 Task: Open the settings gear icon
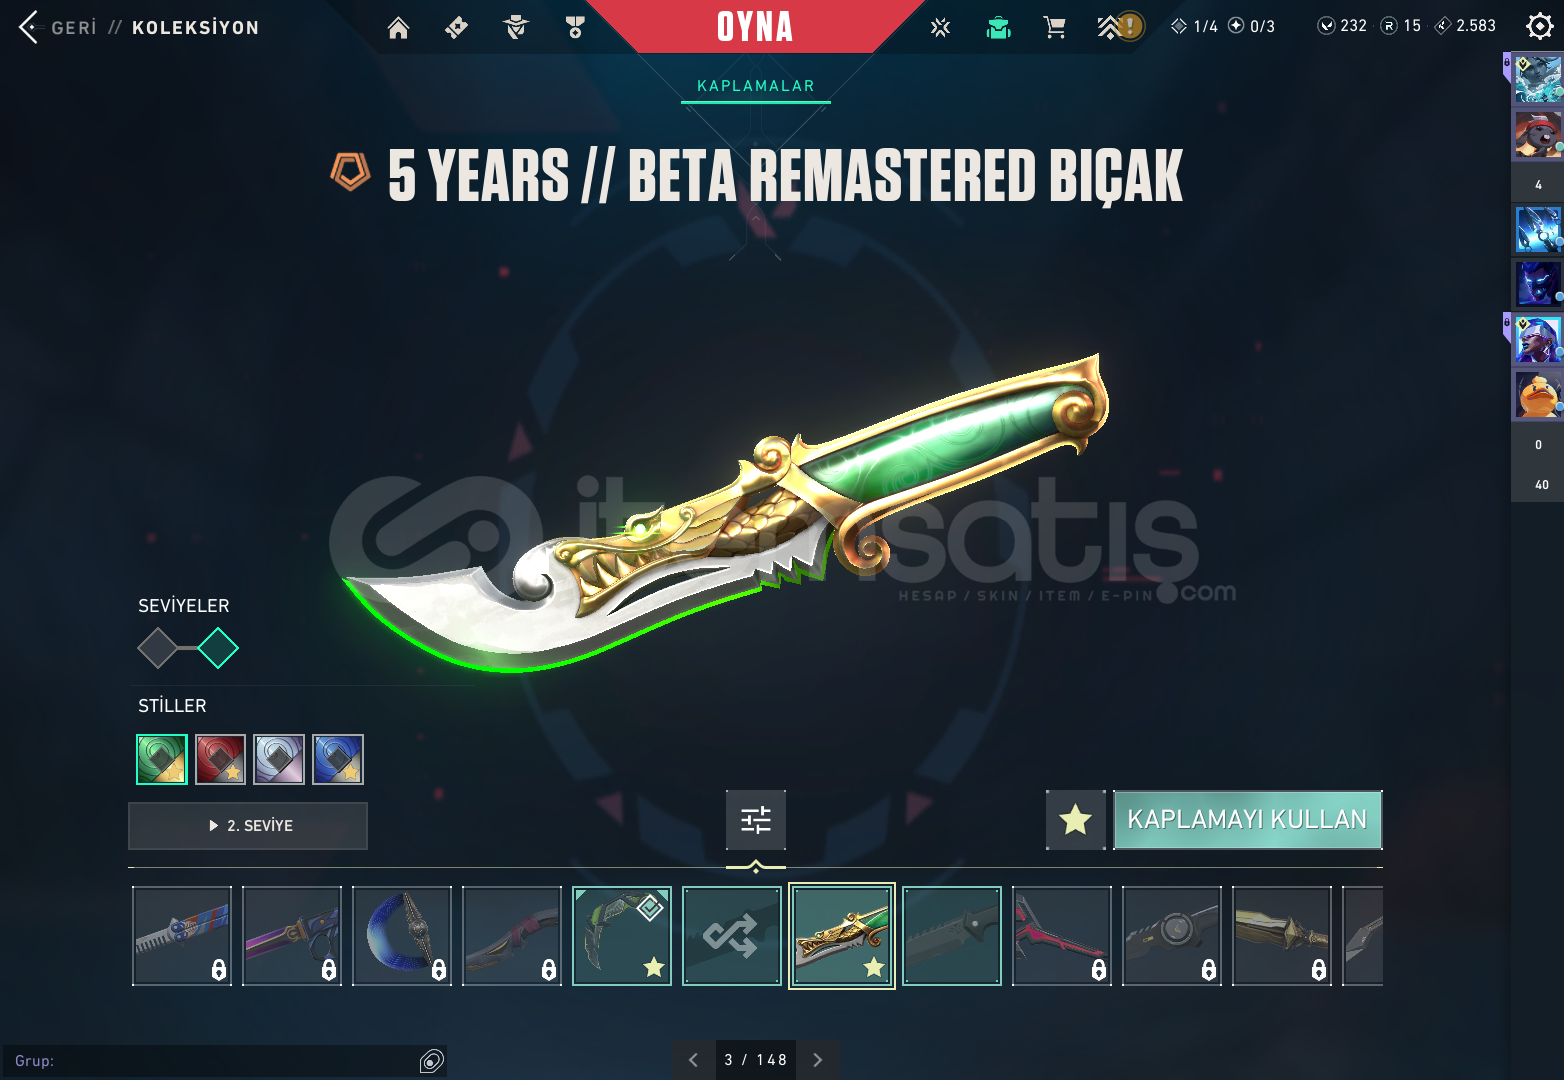click(x=1539, y=27)
